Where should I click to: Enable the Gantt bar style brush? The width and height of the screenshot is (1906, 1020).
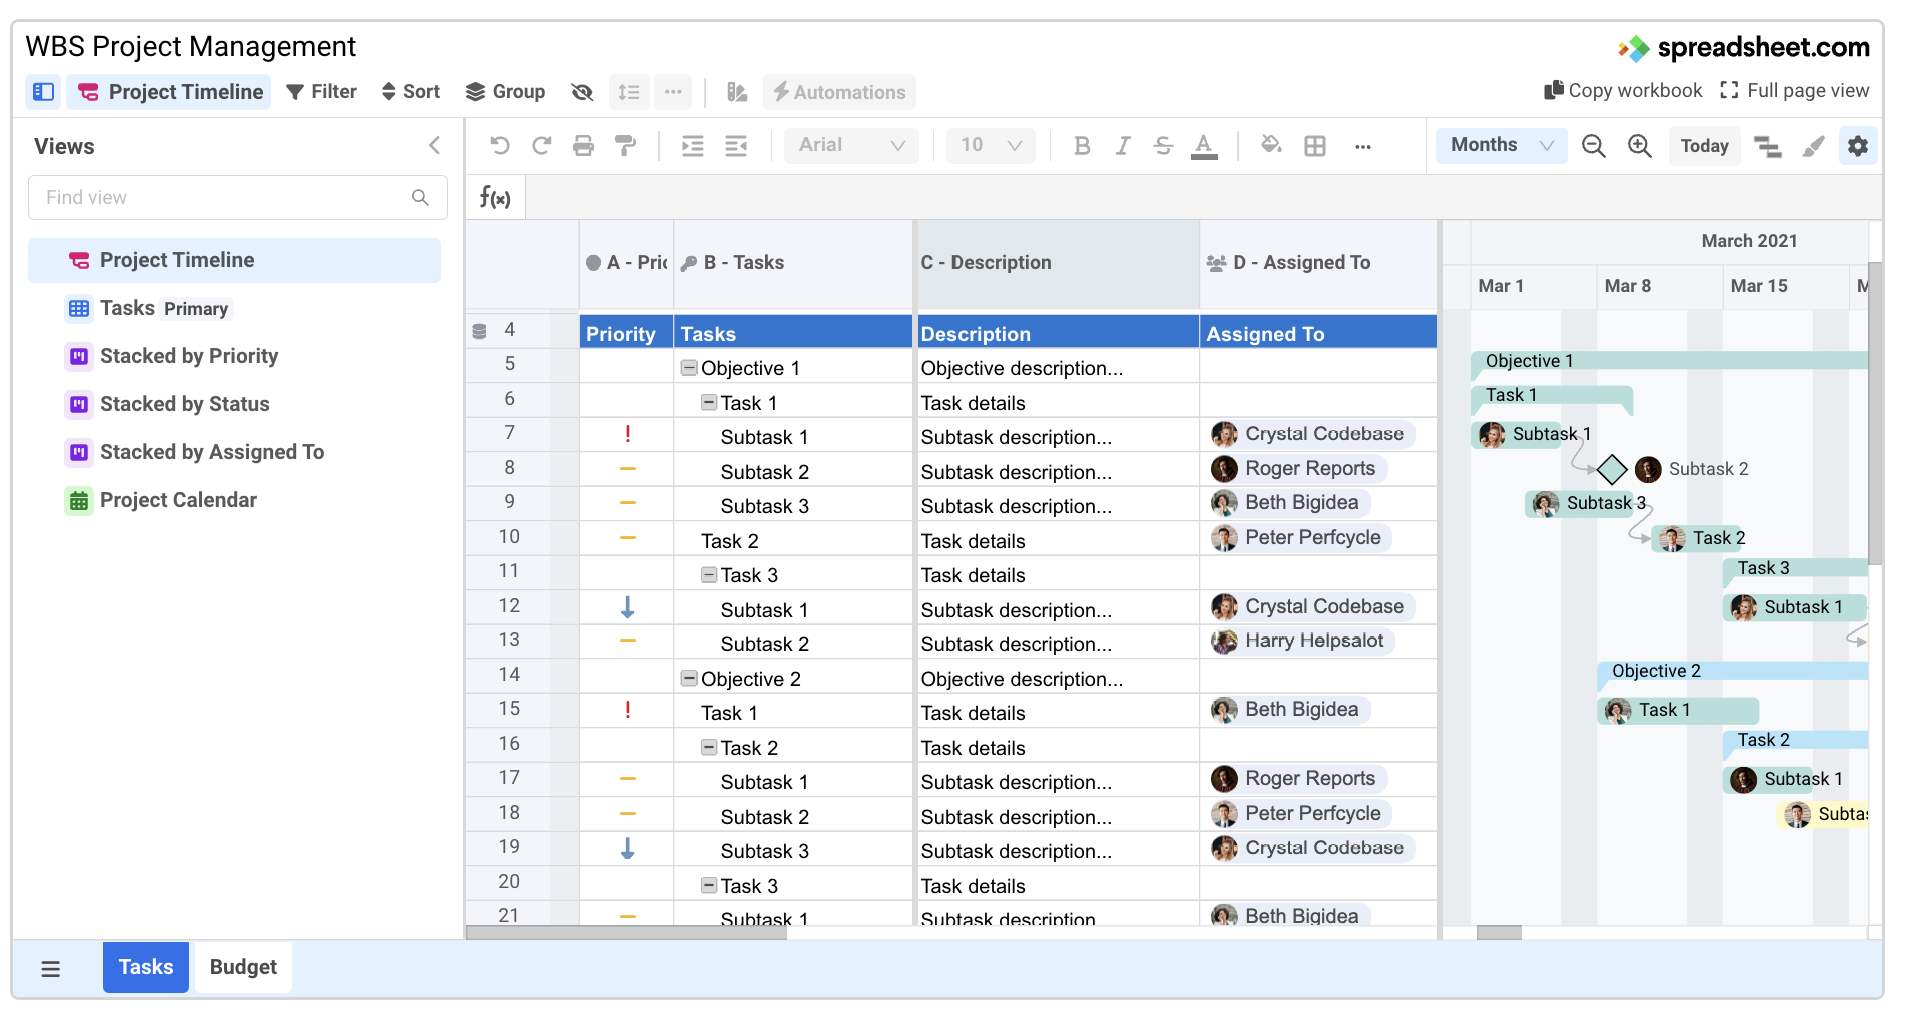click(x=1813, y=146)
